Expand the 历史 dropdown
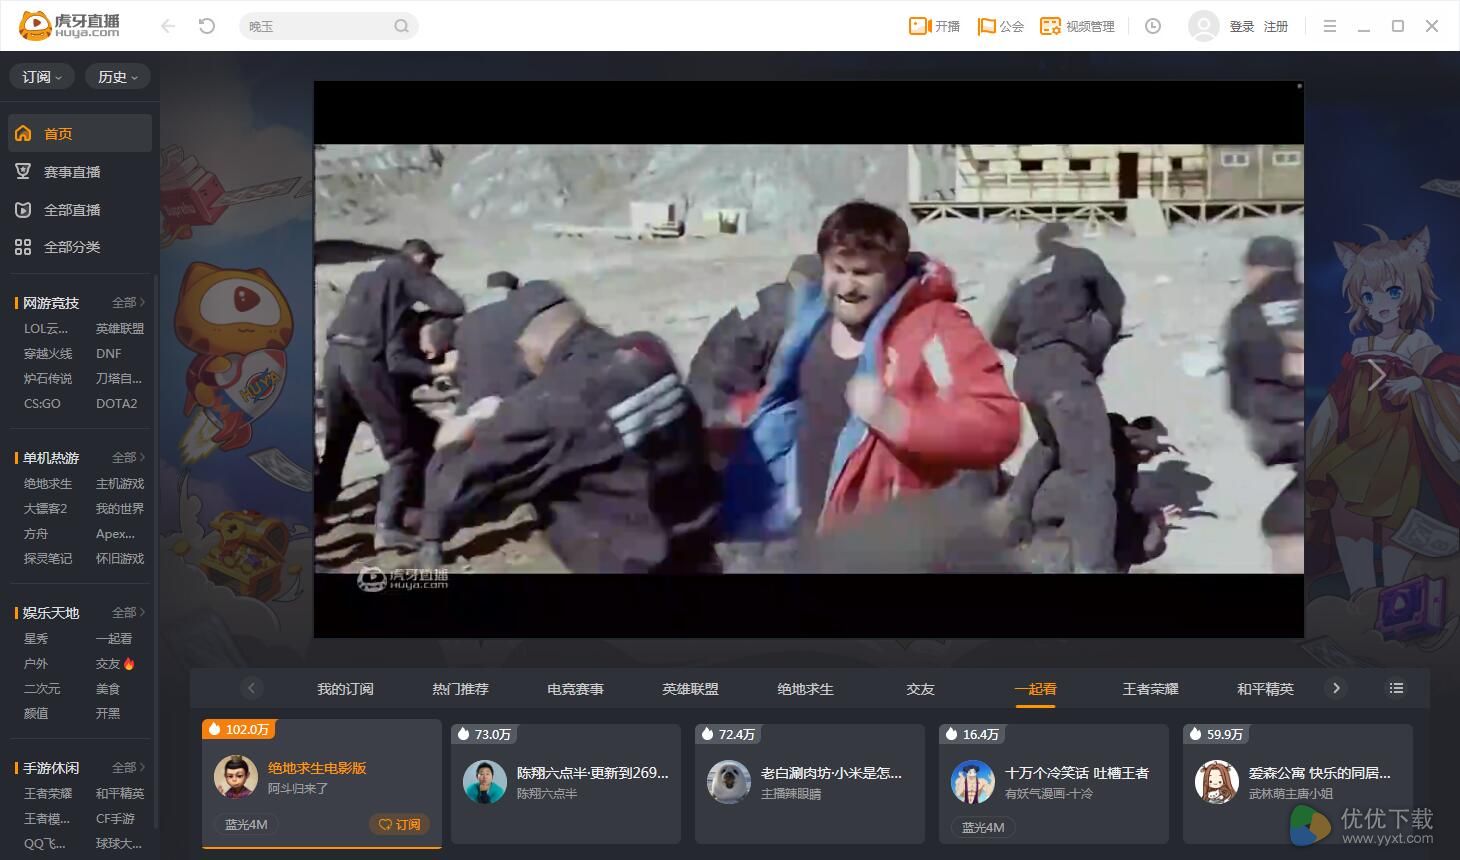The width and height of the screenshot is (1460, 860). [118, 77]
